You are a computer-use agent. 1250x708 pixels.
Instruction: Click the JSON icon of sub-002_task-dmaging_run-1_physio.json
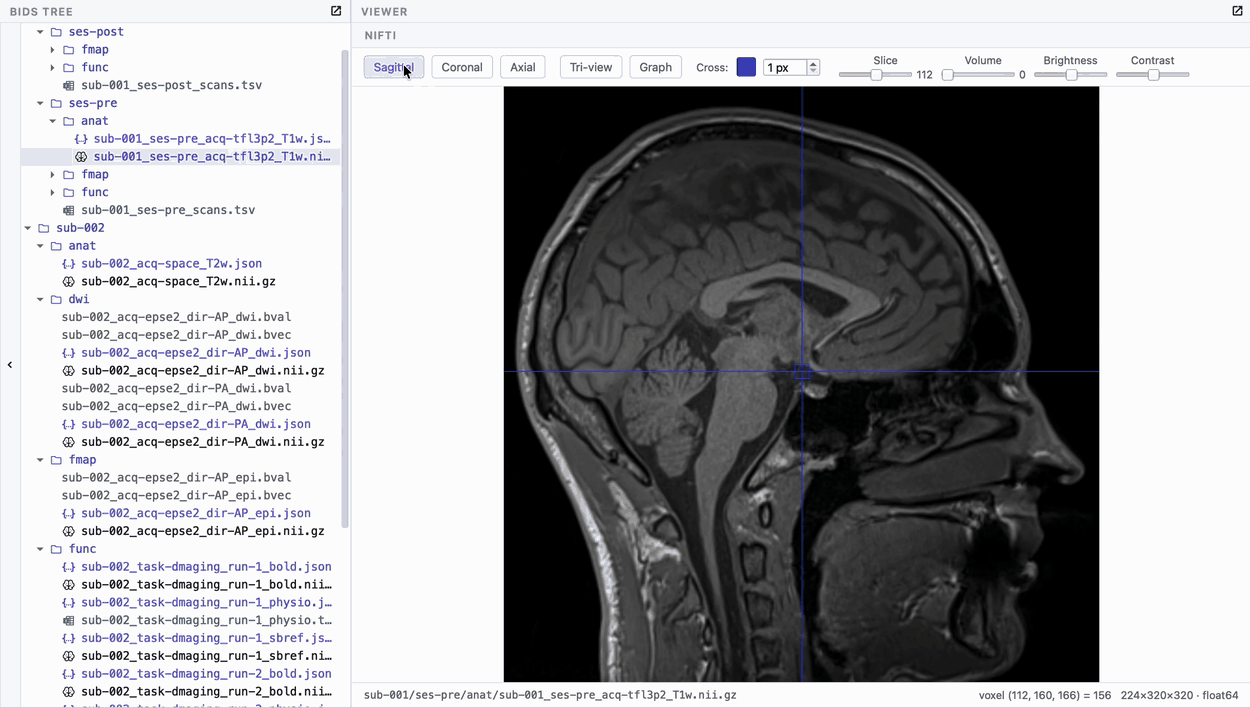click(x=69, y=603)
